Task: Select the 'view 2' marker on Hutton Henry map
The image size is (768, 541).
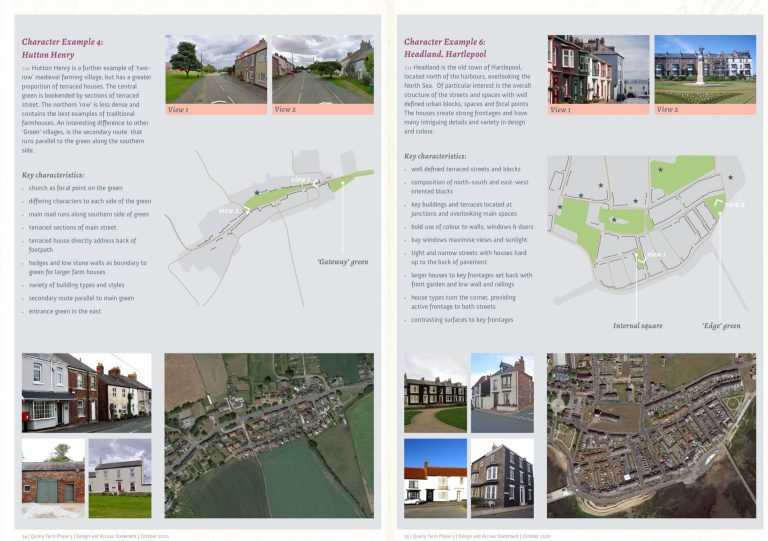Action: click(229, 211)
